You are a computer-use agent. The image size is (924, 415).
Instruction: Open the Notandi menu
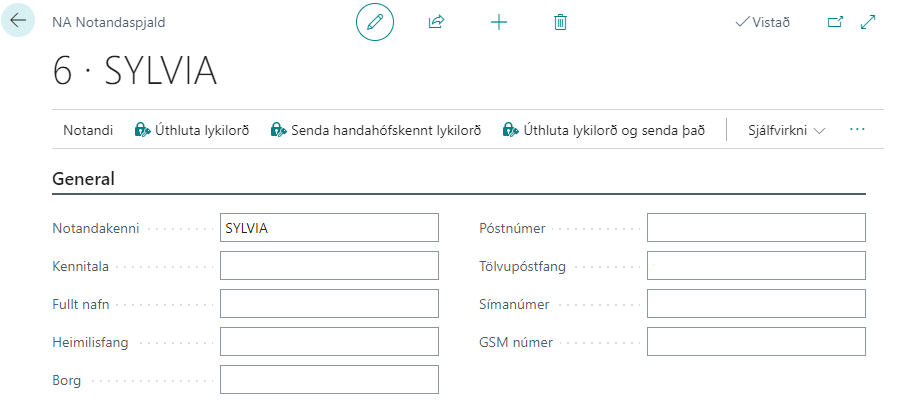pos(88,130)
